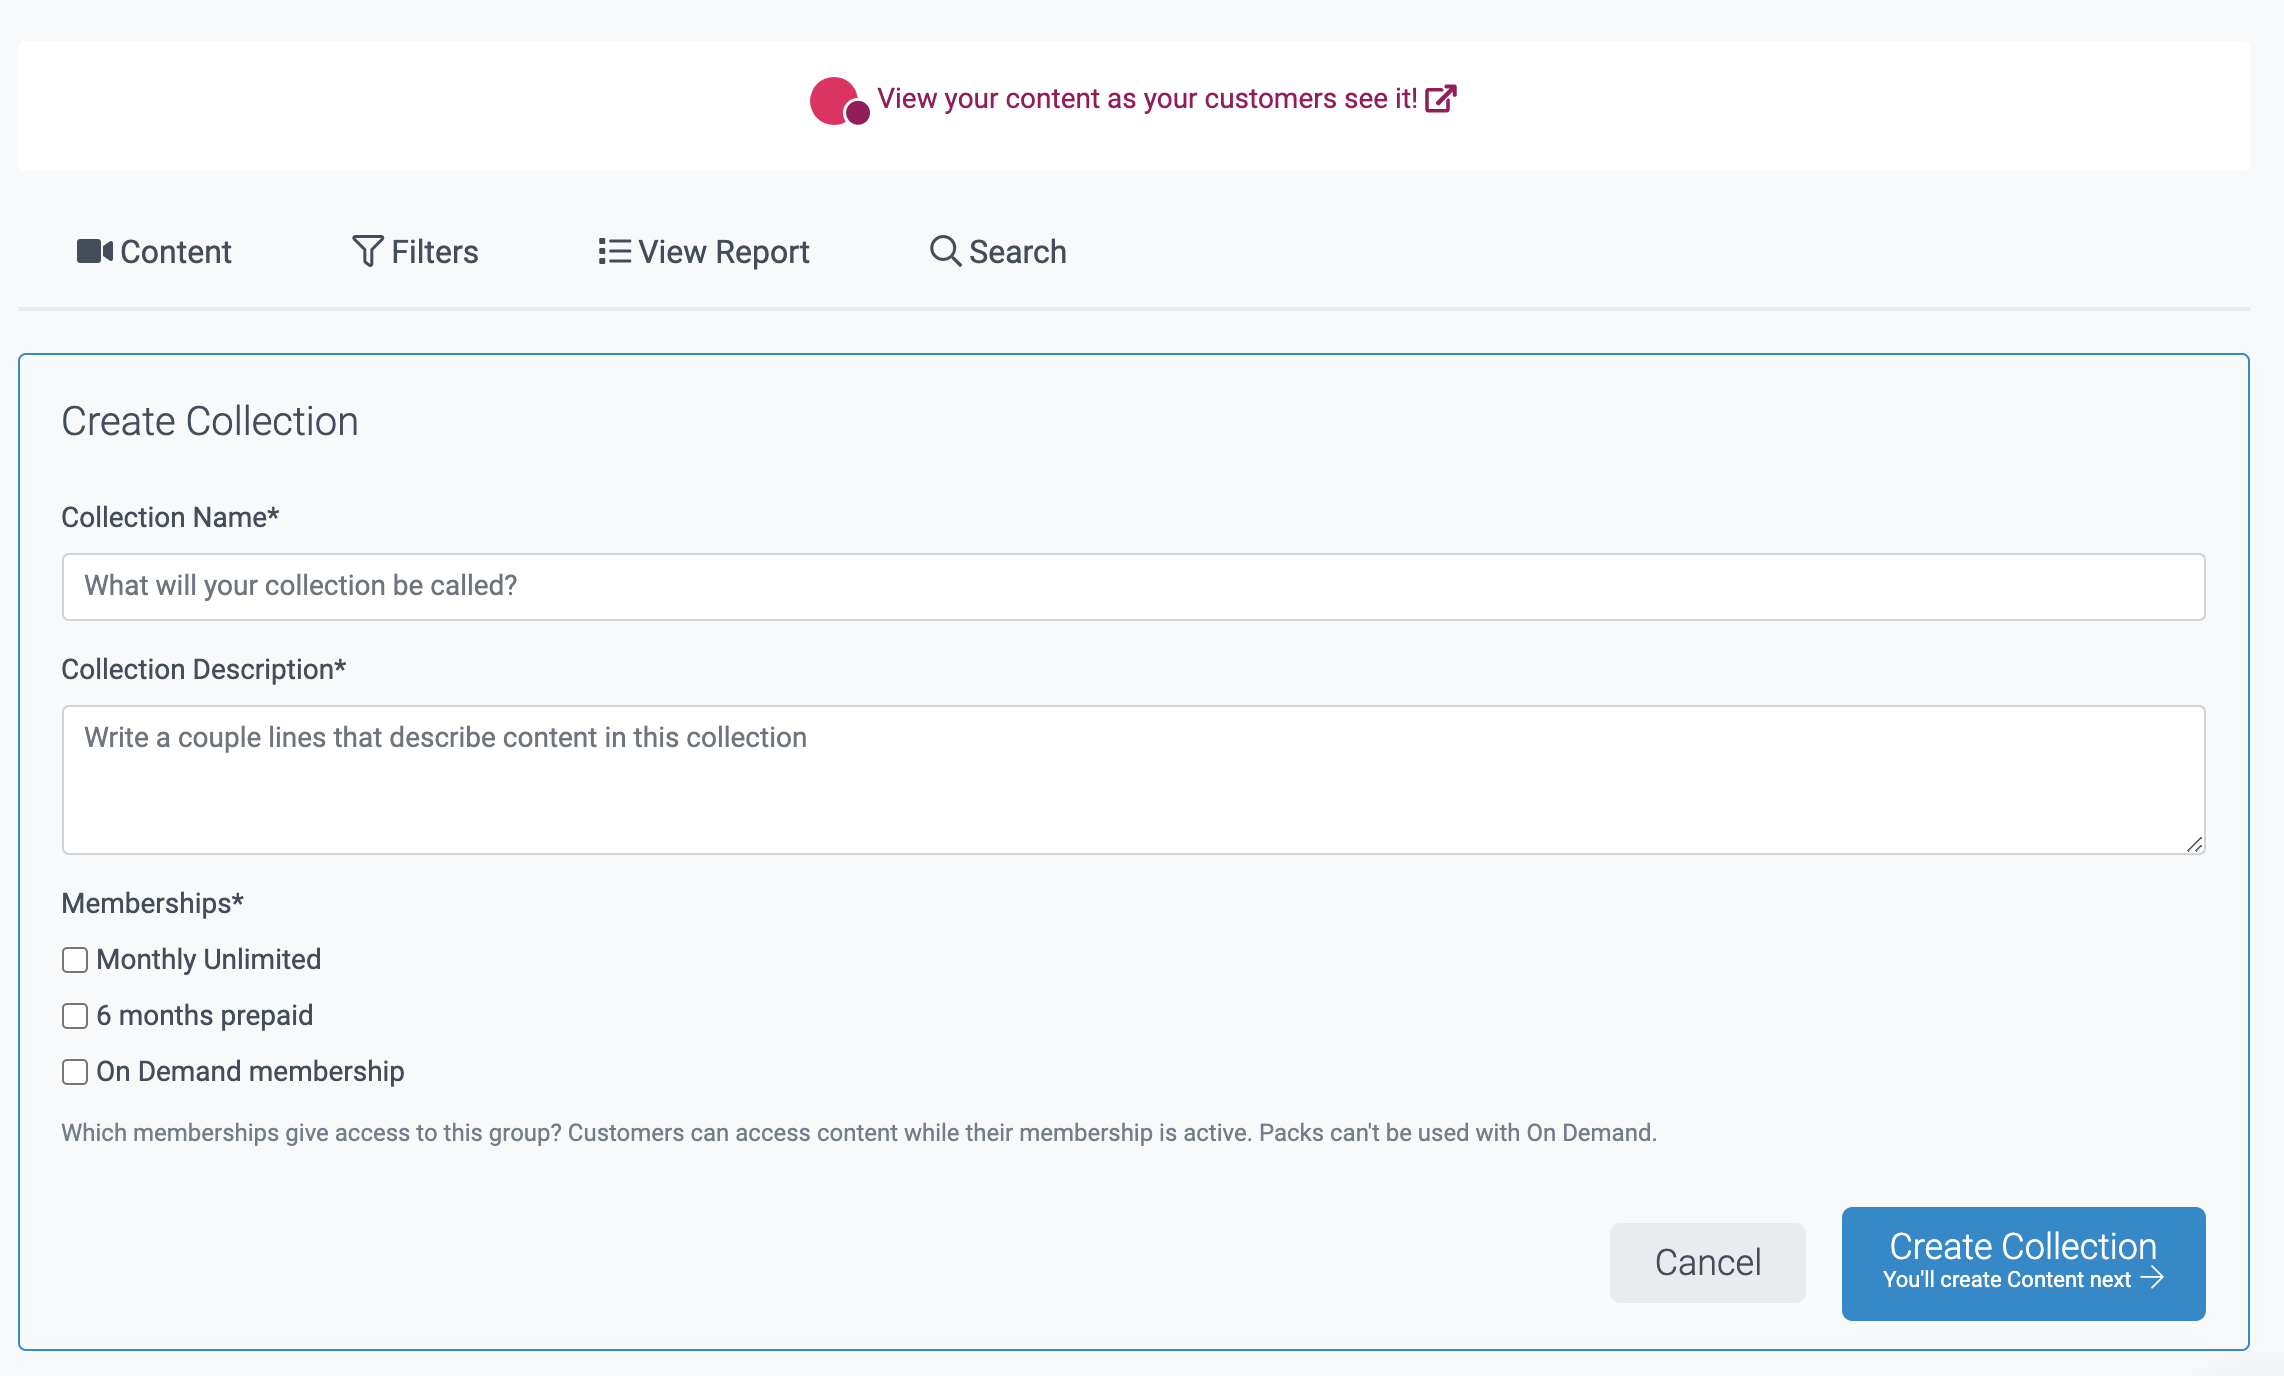Viewport: 2284px width, 1376px height.
Task: Click the list View Report icon
Action: (614, 251)
